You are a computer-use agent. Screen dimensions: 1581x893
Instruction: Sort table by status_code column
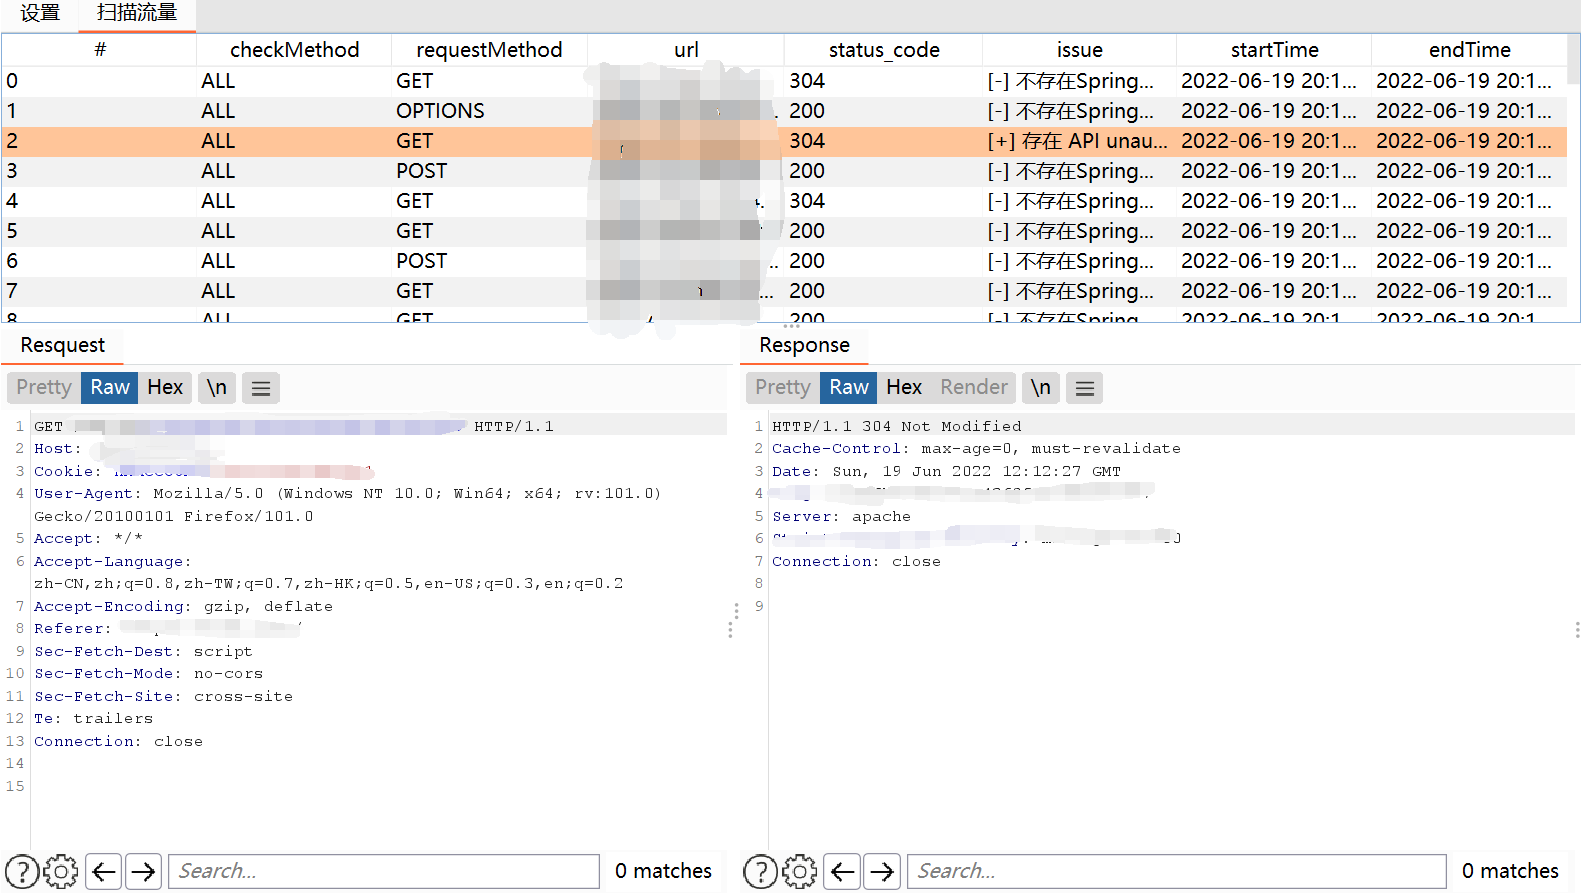pyautogui.click(x=884, y=50)
